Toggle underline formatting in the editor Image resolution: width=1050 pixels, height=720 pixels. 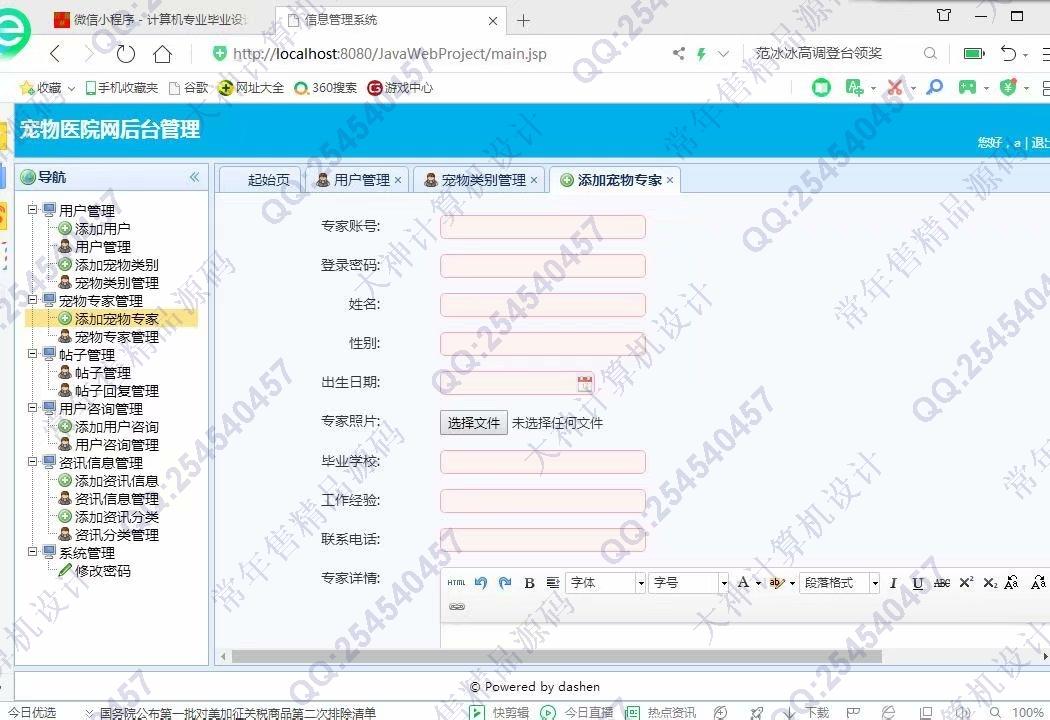pos(918,583)
